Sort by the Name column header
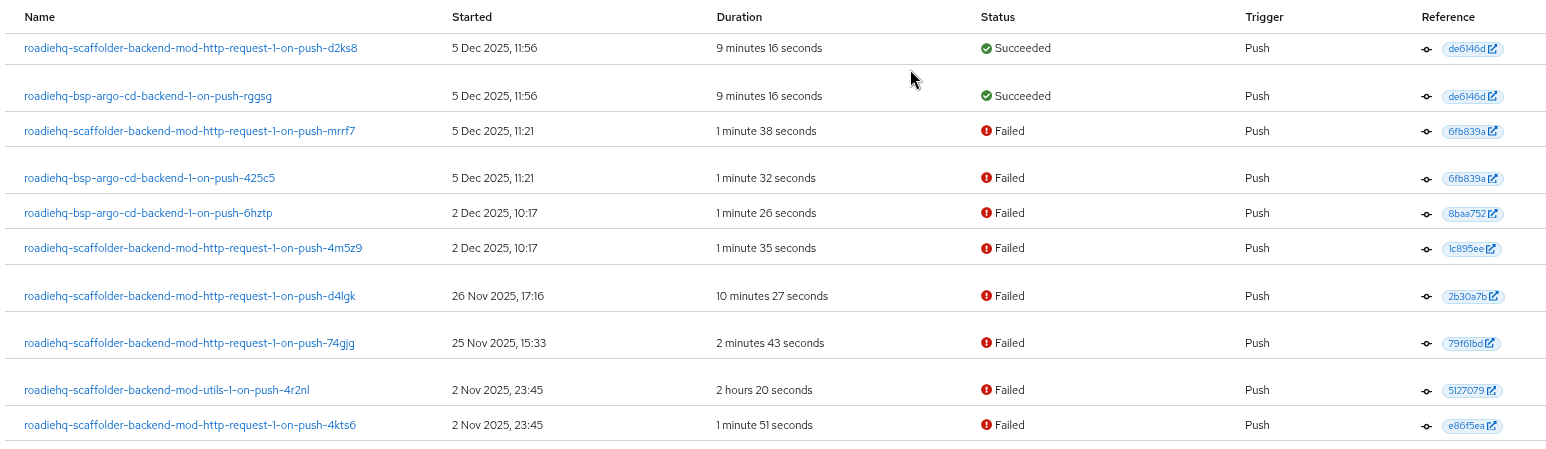 click(x=39, y=17)
